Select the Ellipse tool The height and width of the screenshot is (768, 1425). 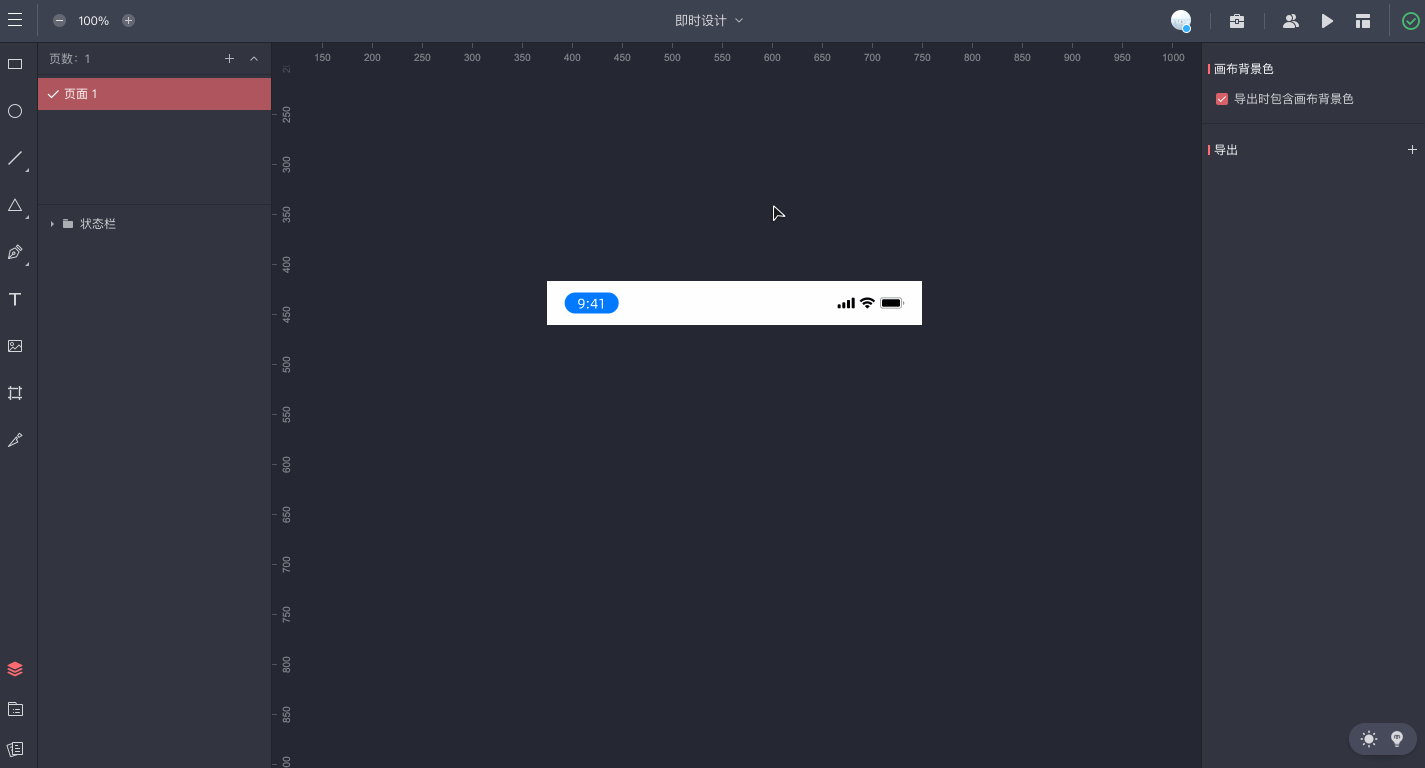pos(15,111)
